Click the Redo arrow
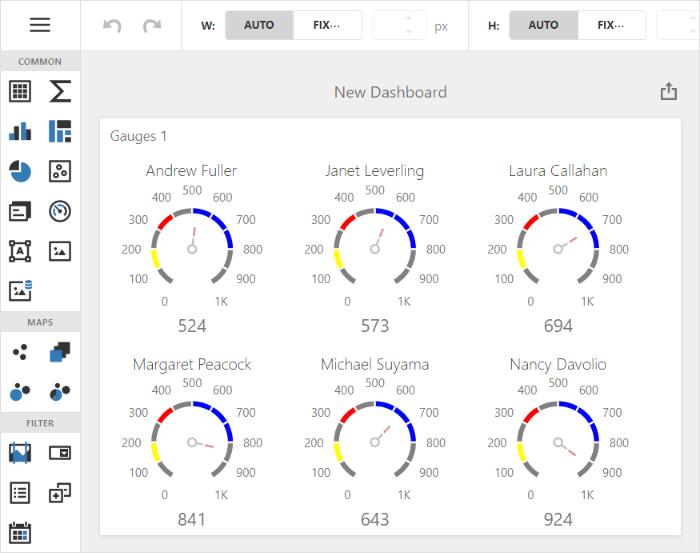 (152, 25)
